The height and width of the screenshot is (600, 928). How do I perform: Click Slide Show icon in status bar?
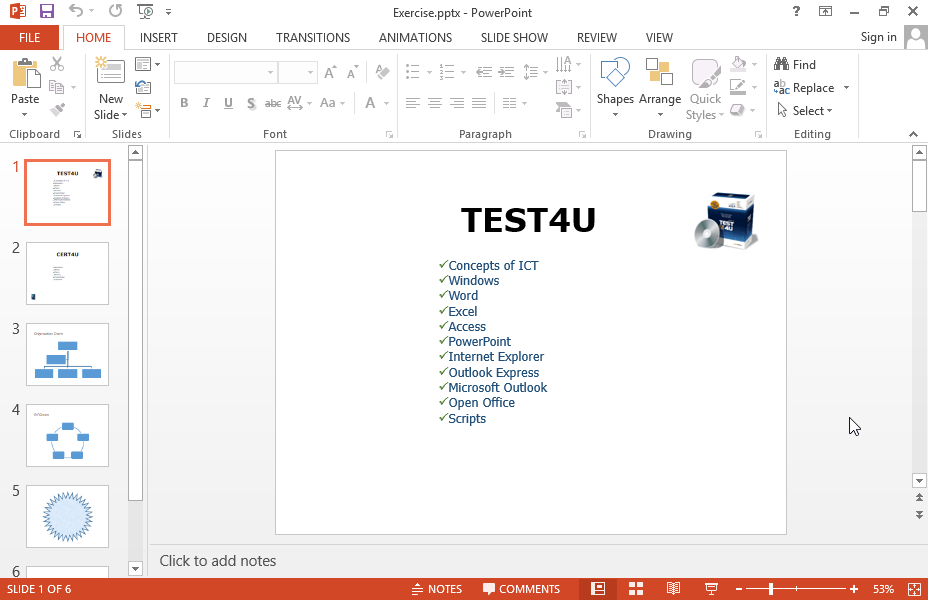click(711, 589)
